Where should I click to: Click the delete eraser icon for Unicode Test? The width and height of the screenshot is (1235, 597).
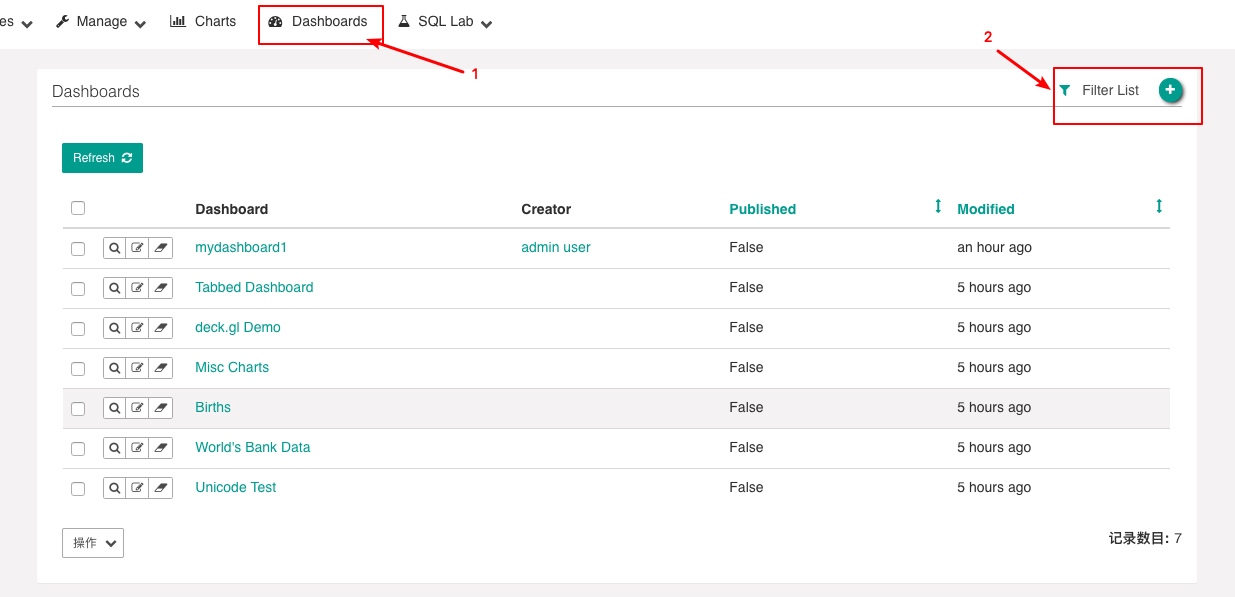160,488
